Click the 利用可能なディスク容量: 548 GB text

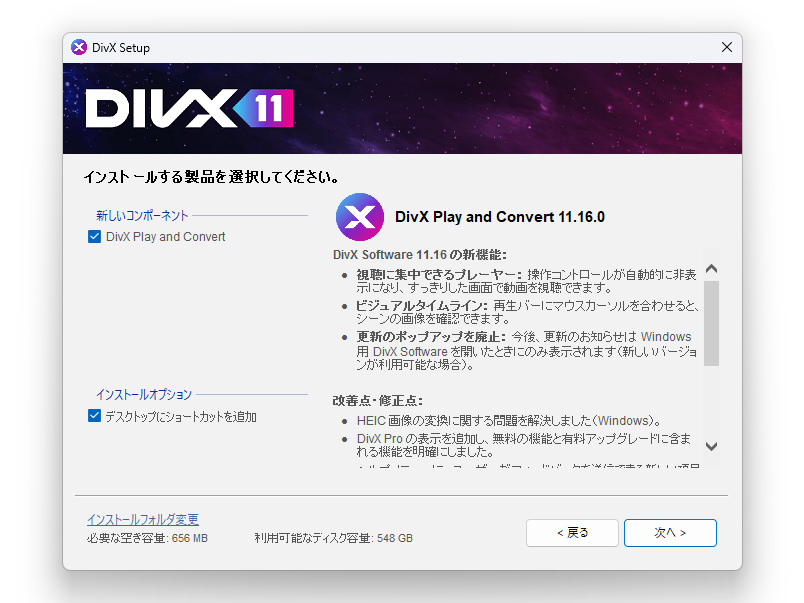[334, 538]
